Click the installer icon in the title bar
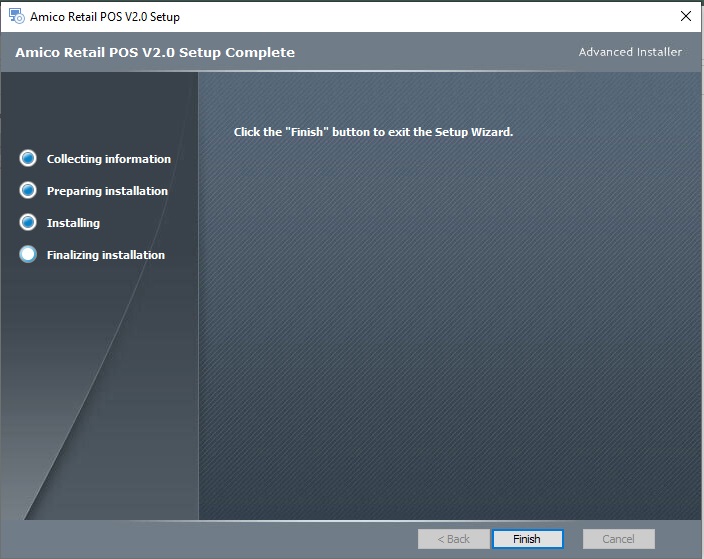The image size is (704, 559). coord(16,16)
